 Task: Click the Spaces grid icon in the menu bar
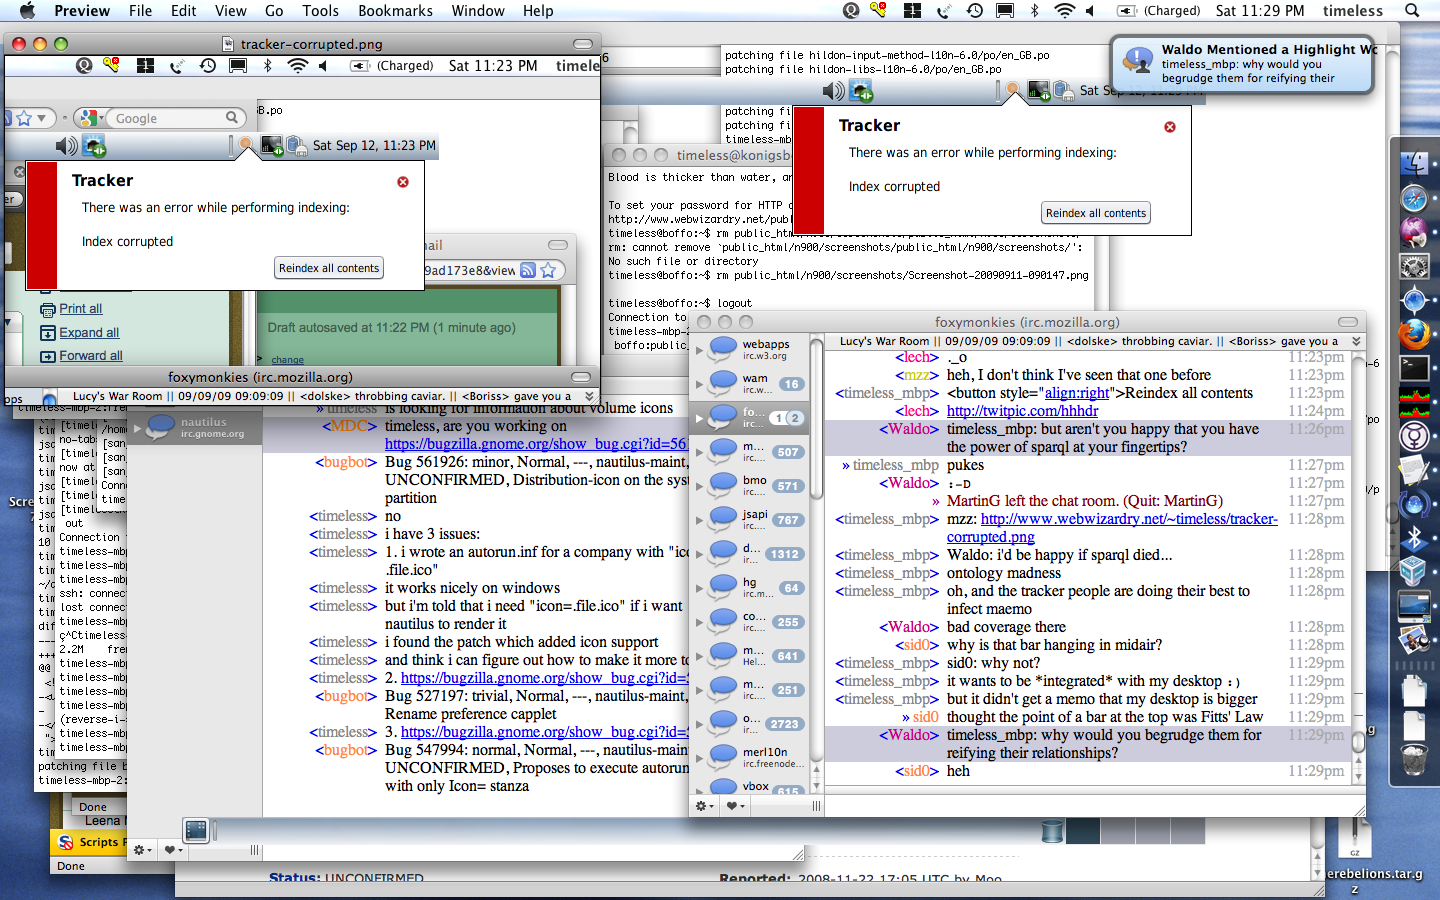pos(912,11)
